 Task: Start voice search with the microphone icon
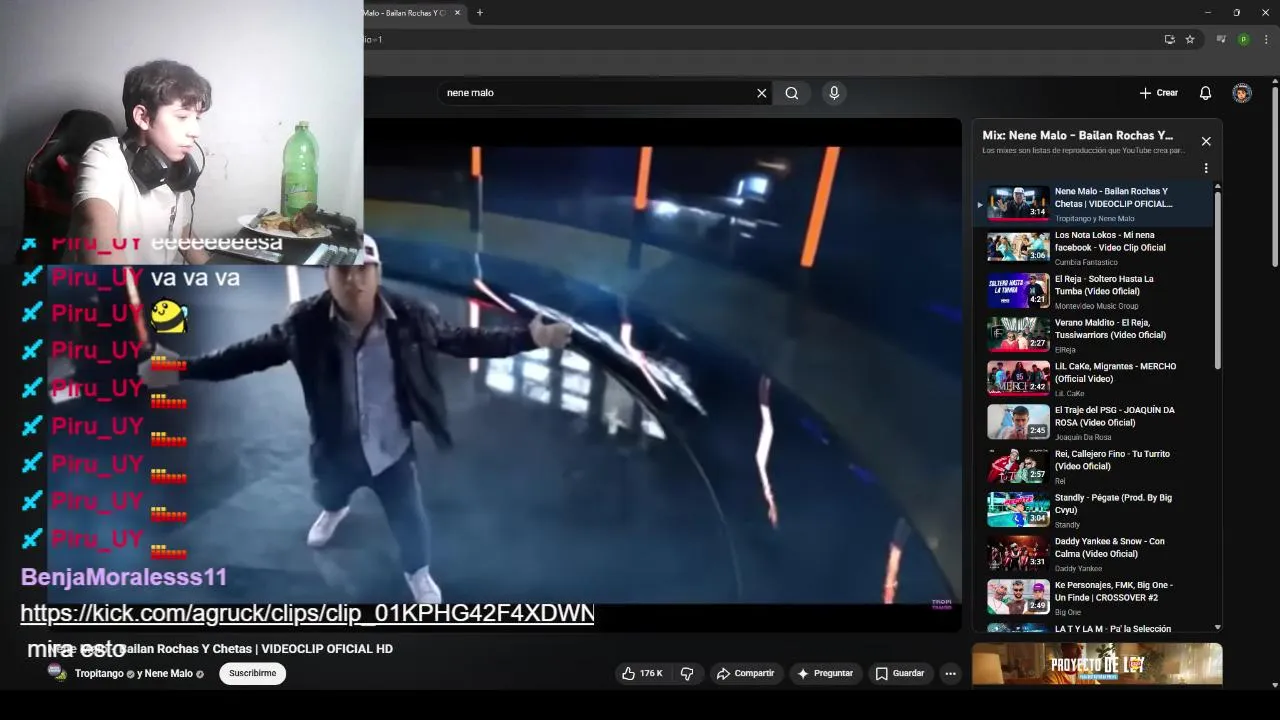[834, 93]
